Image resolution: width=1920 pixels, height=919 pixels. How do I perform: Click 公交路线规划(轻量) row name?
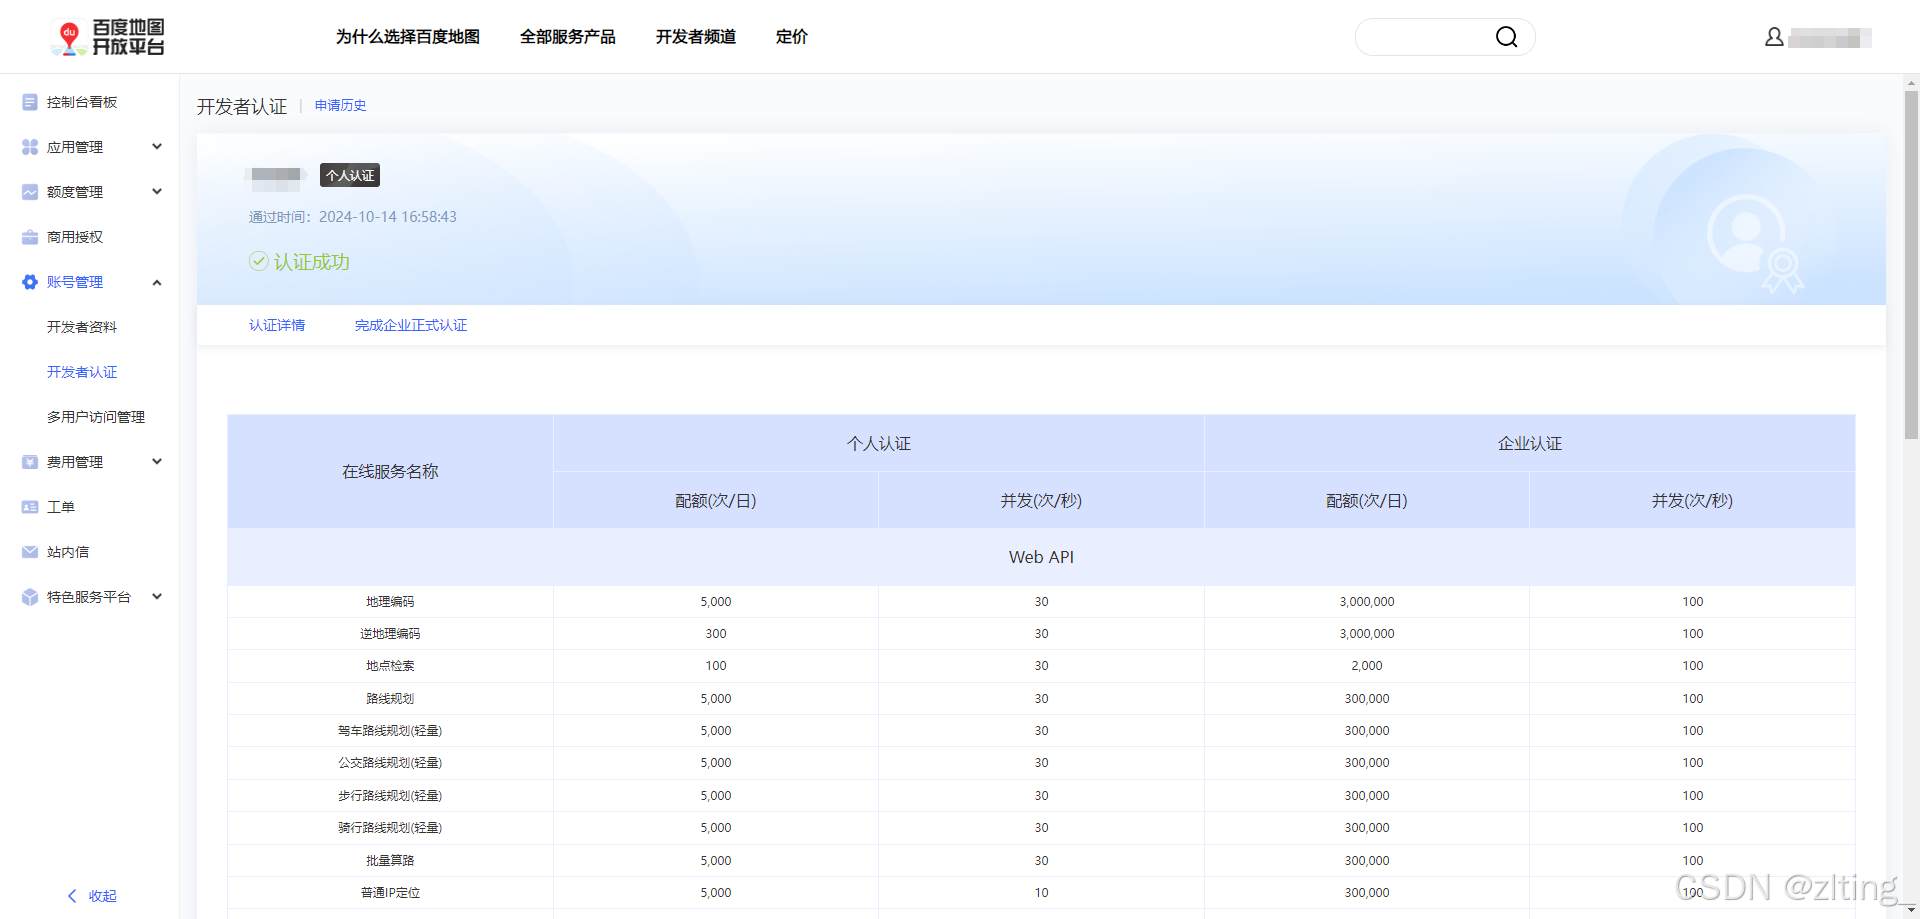tap(390, 763)
